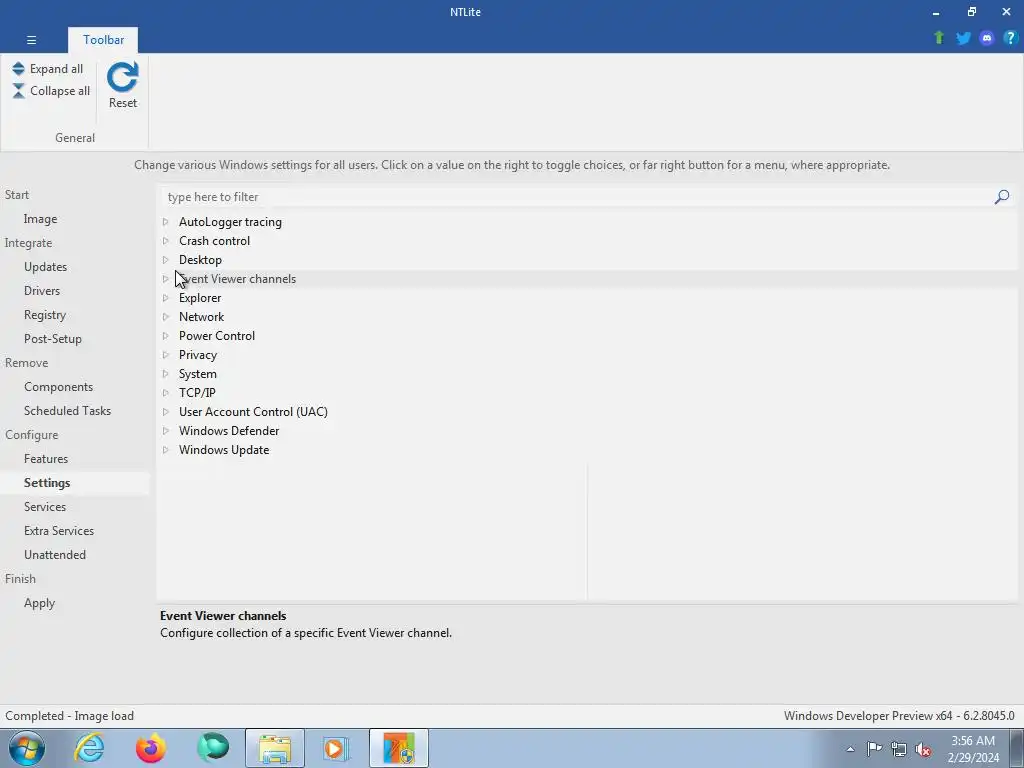Image resolution: width=1024 pixels, height=768 pixels.
Task: Click the Collapse all label
Action: click(60, 91)
